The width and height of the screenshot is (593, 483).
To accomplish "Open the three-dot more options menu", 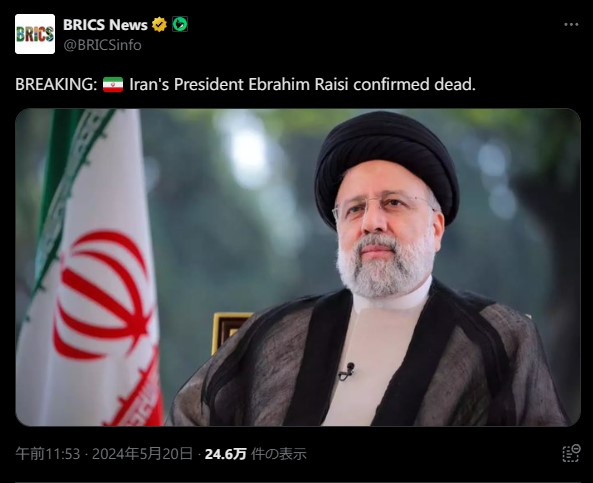I will click(x=571, y=25).
